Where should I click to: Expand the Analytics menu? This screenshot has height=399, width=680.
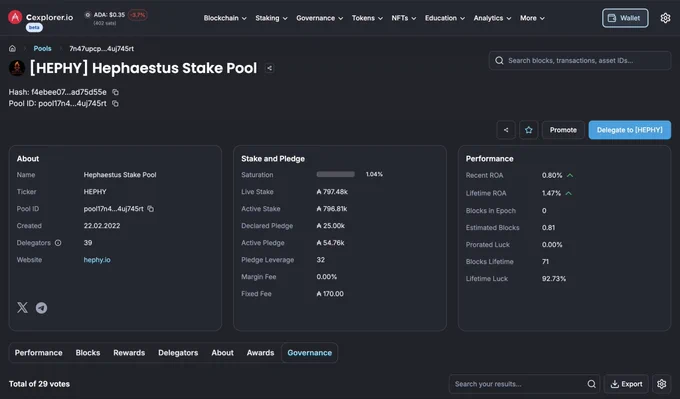[x=492, y=18]
